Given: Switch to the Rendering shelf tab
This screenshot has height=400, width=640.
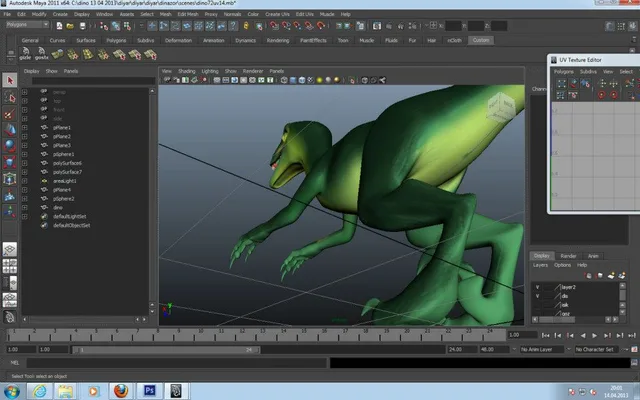Looking at the screenshot, I should point(278,40).
